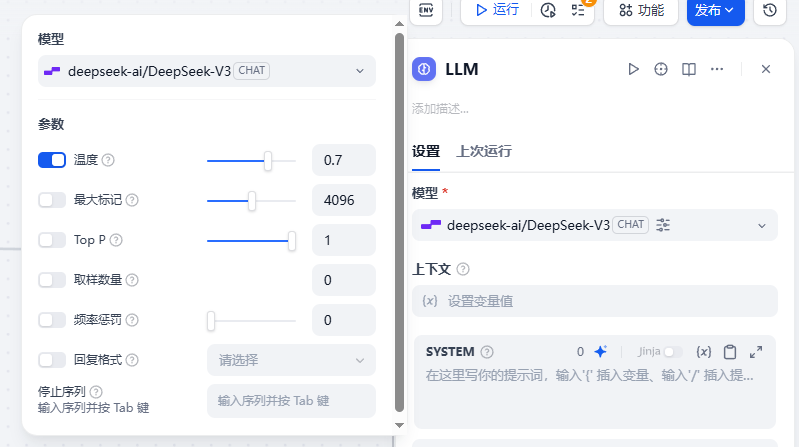The width and height of the screenshot is (799, 447).
Task: Open model parameter sliders icon next to CHAT
Action: [x=663, y=225]
